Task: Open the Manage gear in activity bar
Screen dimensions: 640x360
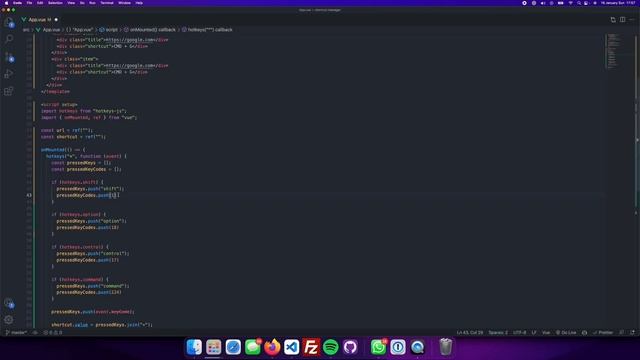Action: pos(9,320)
